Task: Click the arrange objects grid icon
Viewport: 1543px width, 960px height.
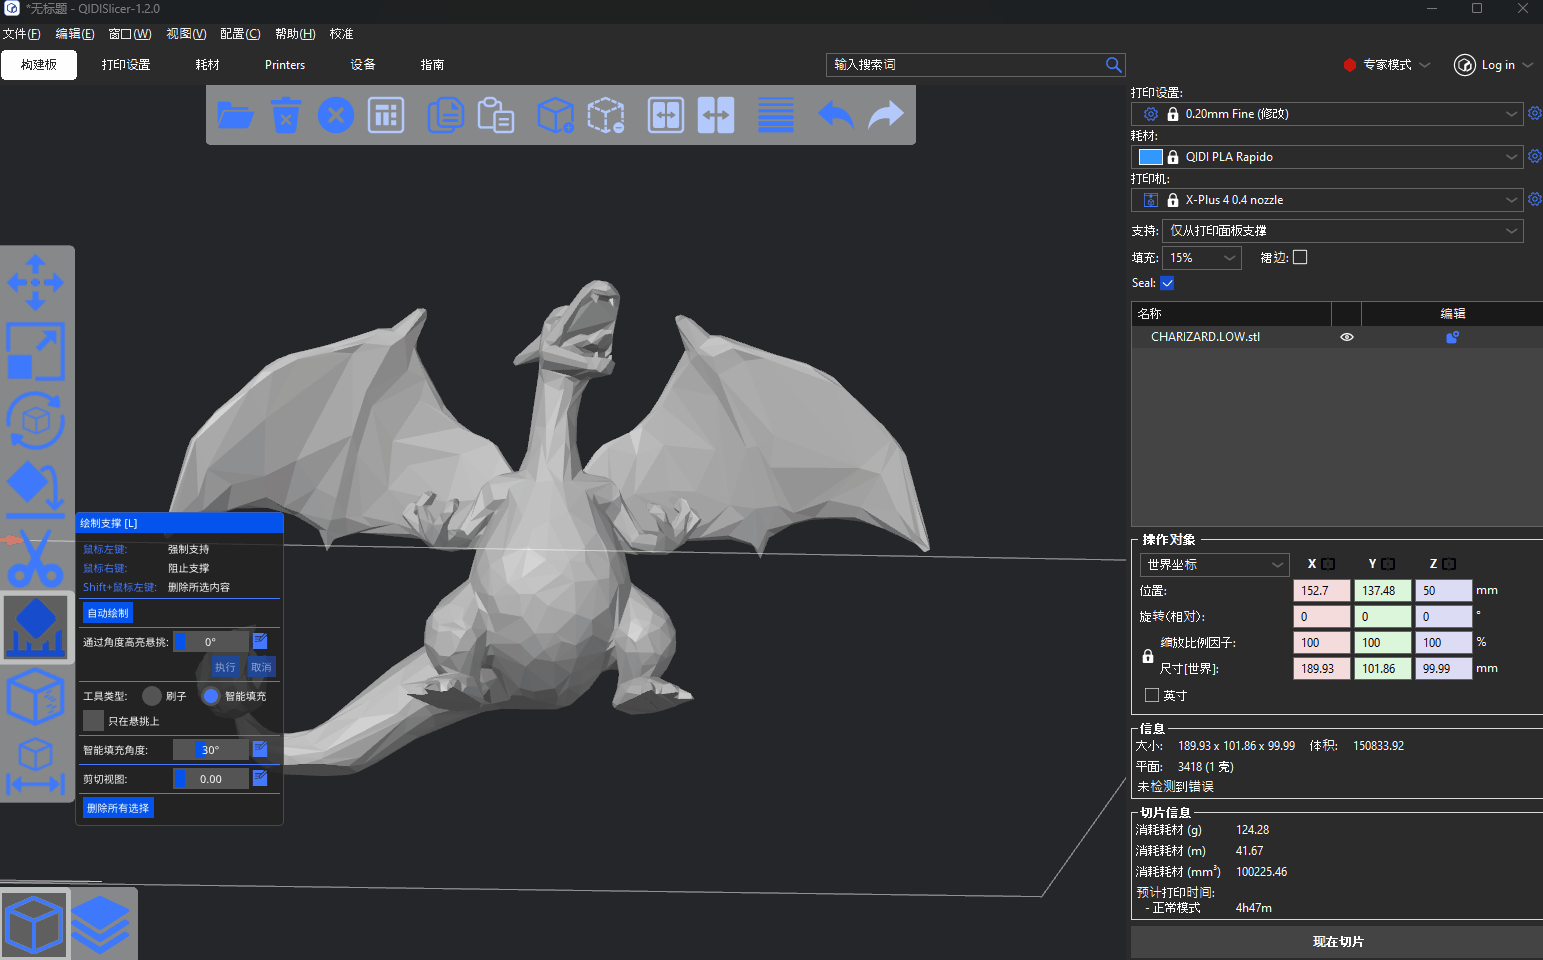Action: (386, 115)
